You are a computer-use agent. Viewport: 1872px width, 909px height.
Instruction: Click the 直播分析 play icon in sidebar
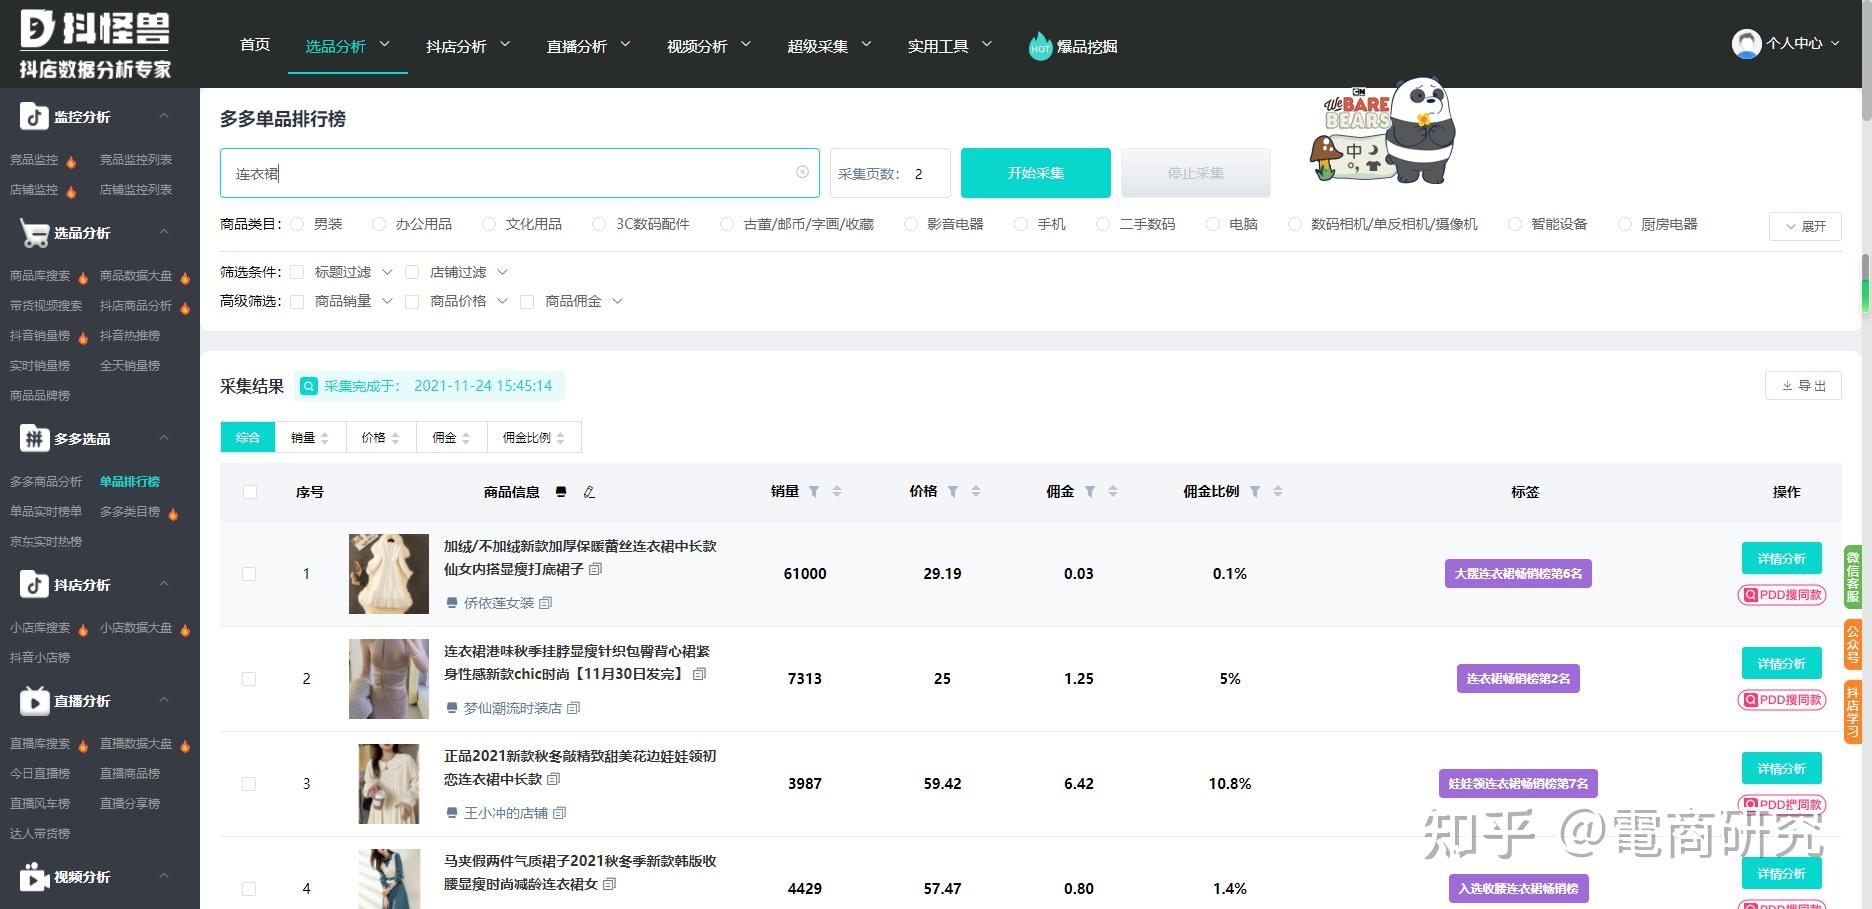pos(34,701)
